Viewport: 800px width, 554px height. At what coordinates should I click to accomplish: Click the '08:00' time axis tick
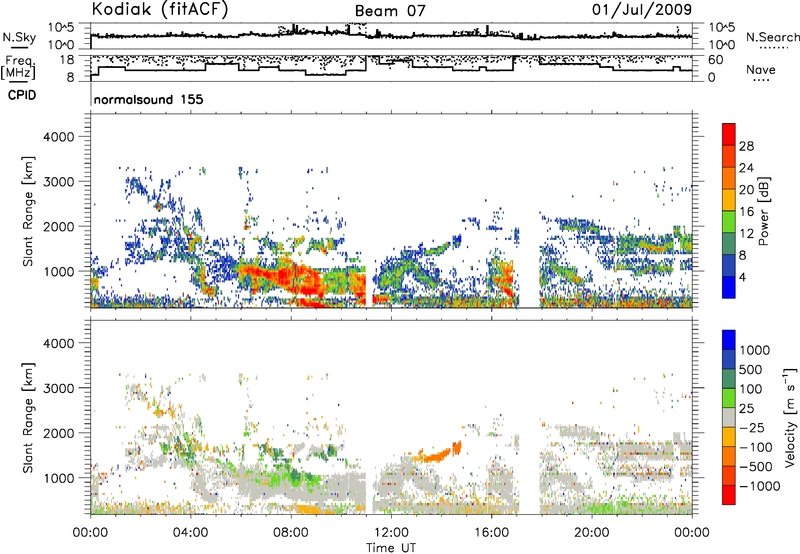(x=291, y=533)
